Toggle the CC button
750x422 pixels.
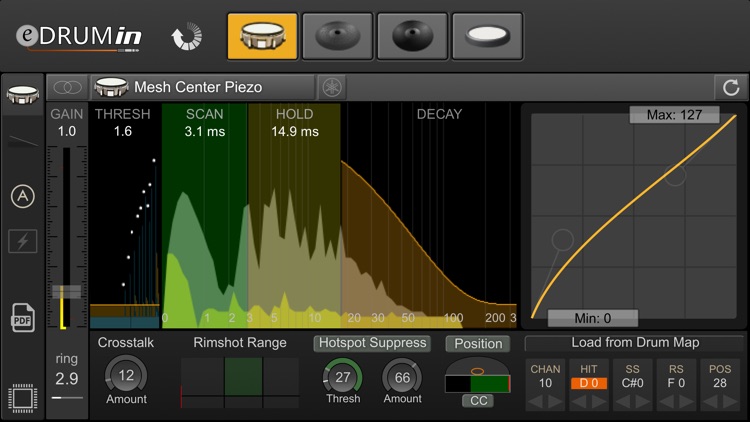(478, 401)
